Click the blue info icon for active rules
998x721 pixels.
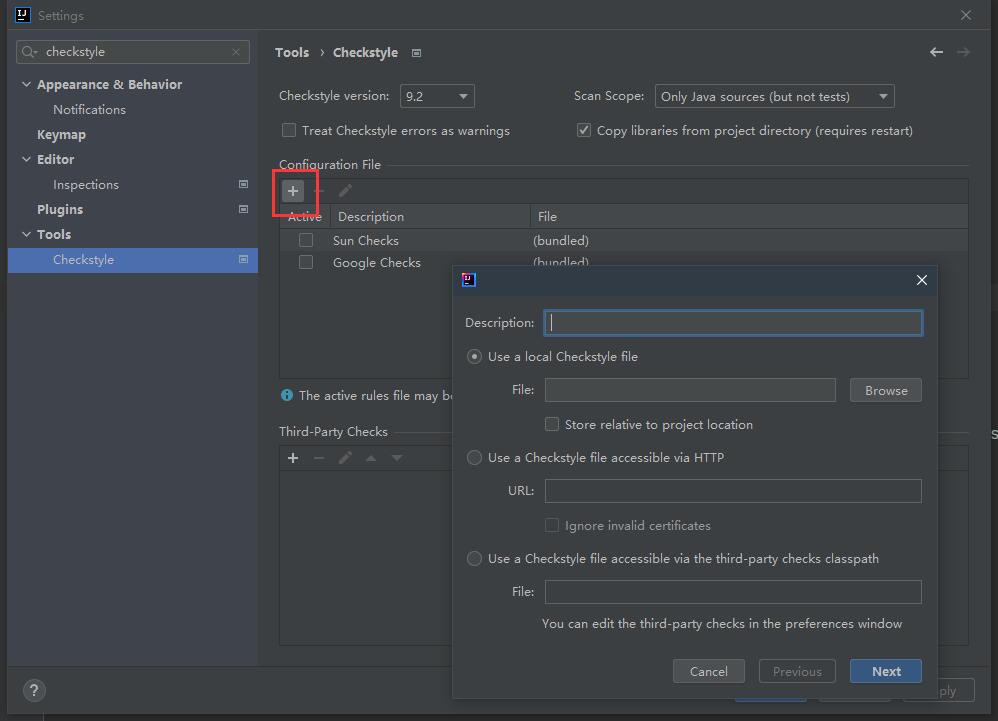pyautogui.click(x=287, y=395)
